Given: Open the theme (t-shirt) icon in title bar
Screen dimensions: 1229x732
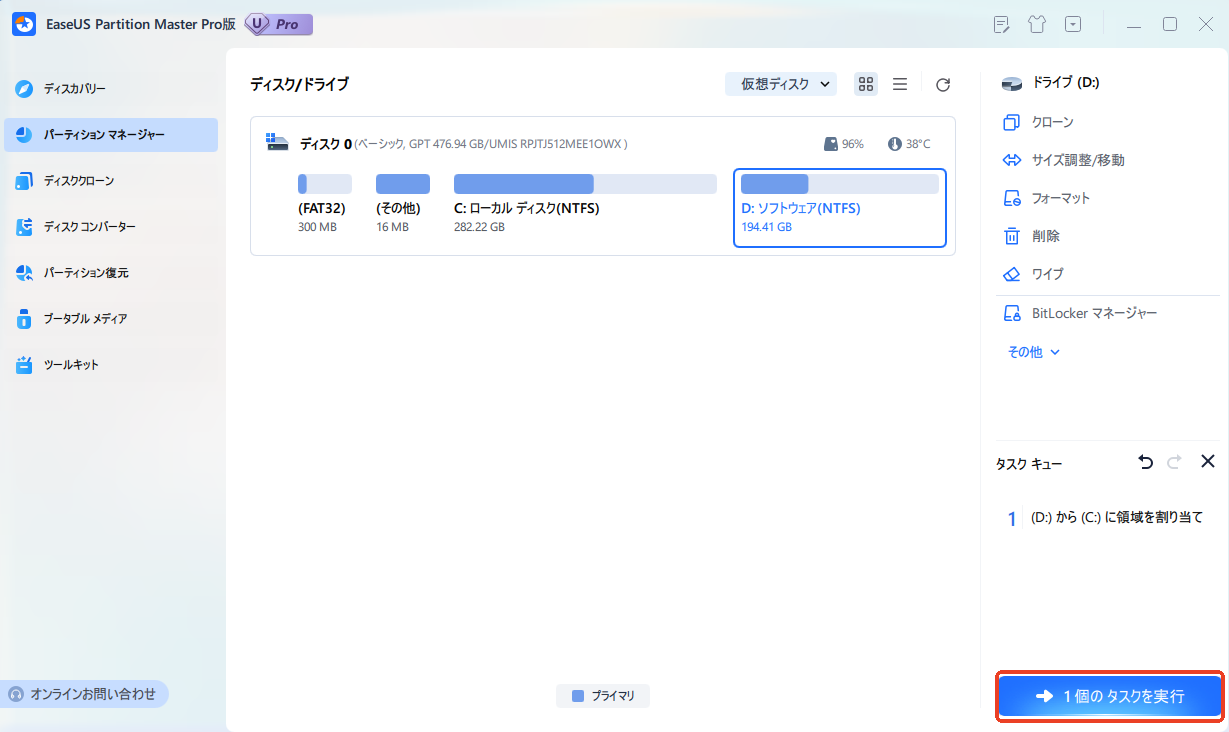Looking at the screenshot, I should tap(1036, 23).
